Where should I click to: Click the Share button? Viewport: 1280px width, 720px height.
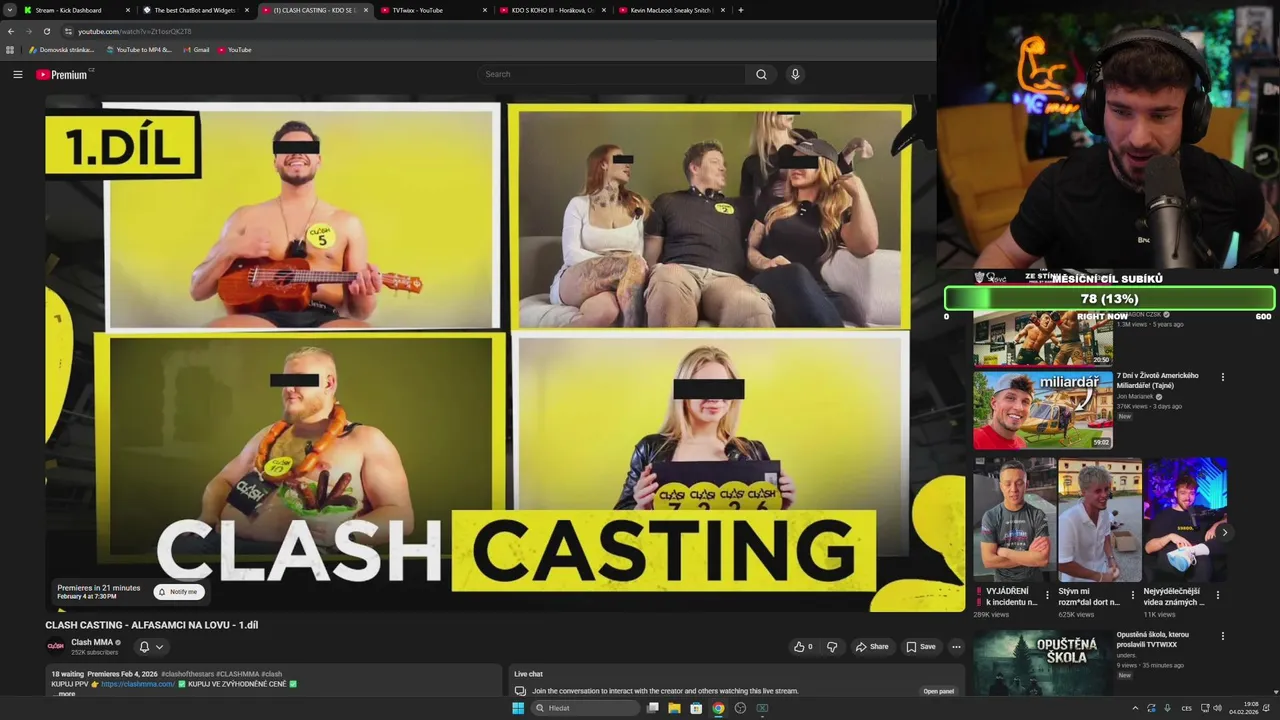click(872, 647)
